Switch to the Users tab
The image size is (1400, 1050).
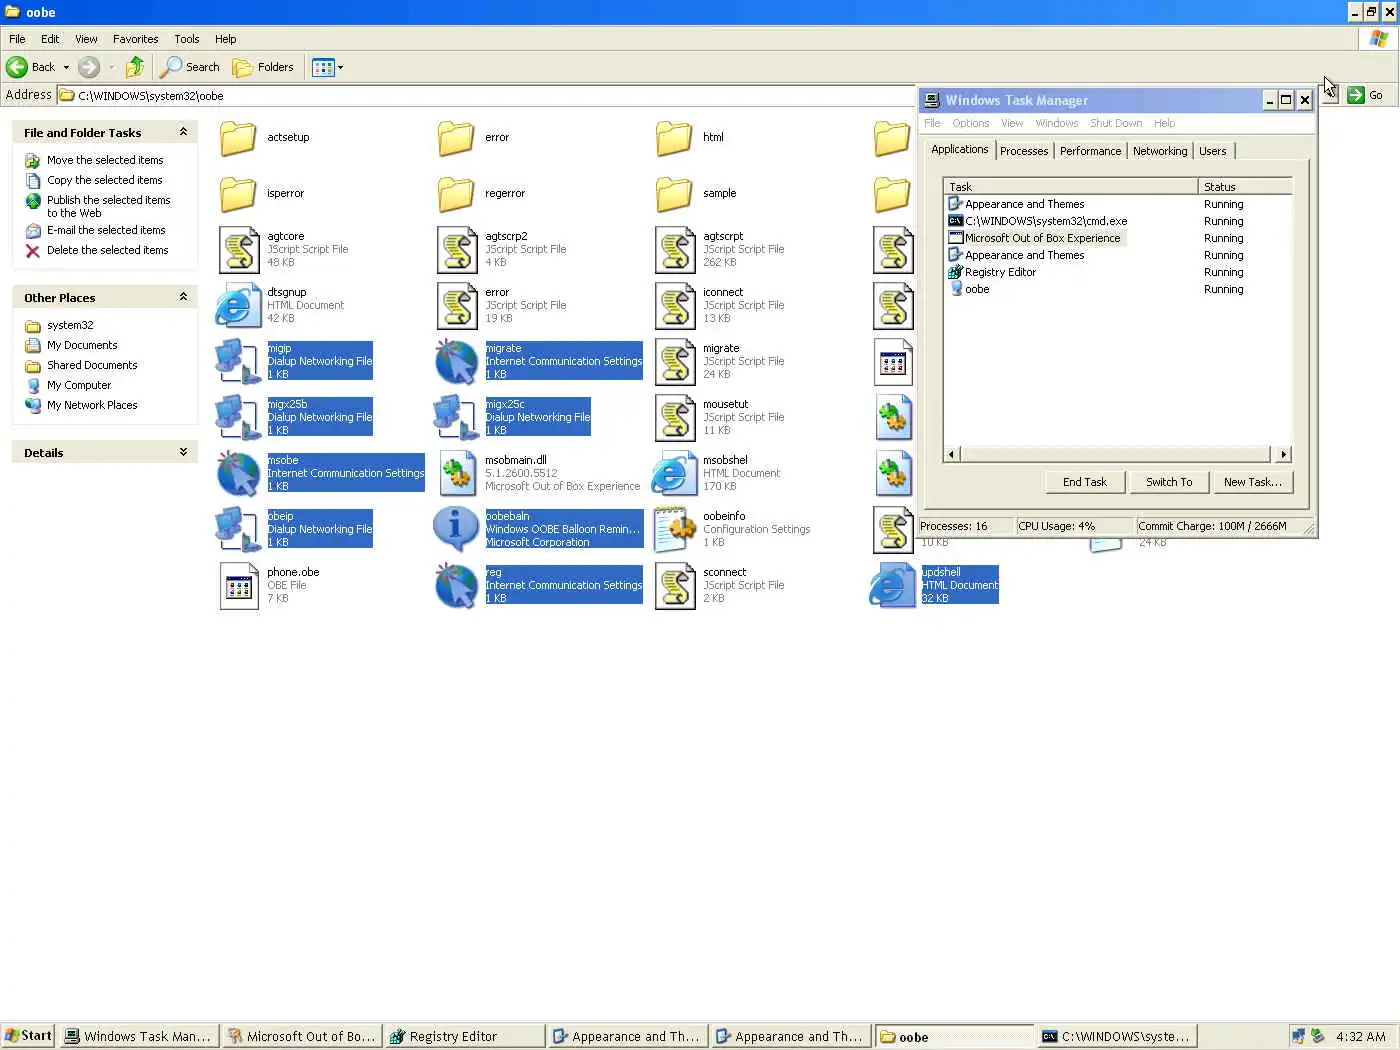coord(1212,151)
